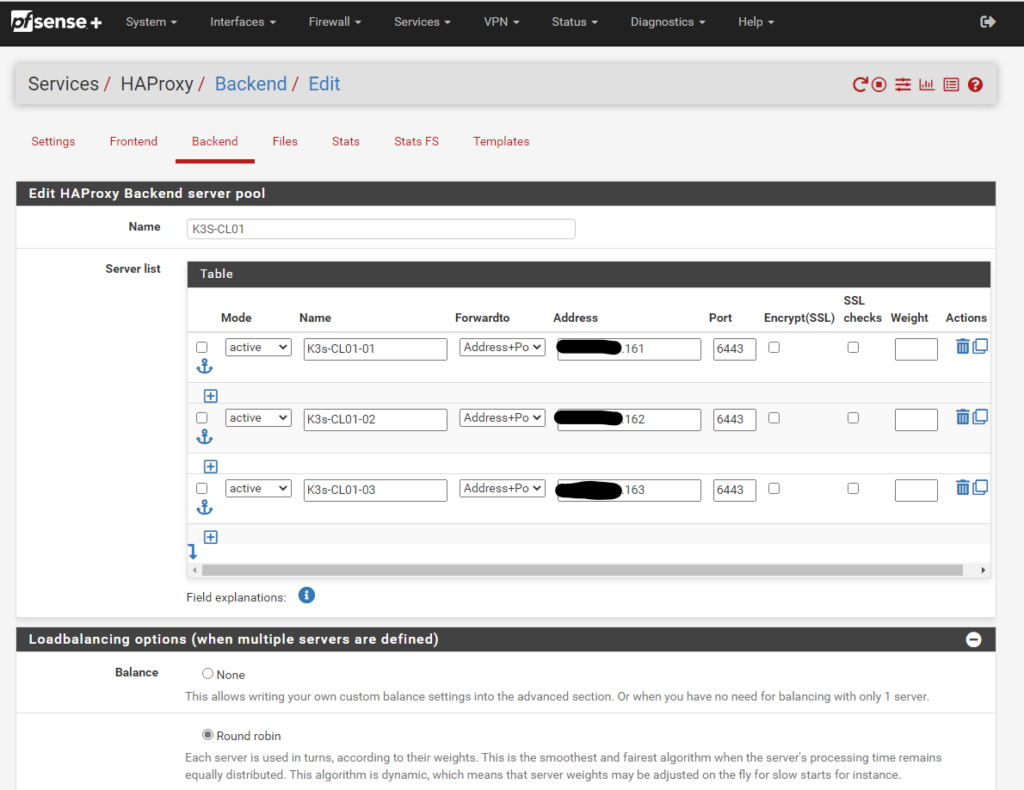This screenshot has height=790, width=1024.
Task: Tick the row checkbox for K3s-CL01-03
Action: coord(202,488)
